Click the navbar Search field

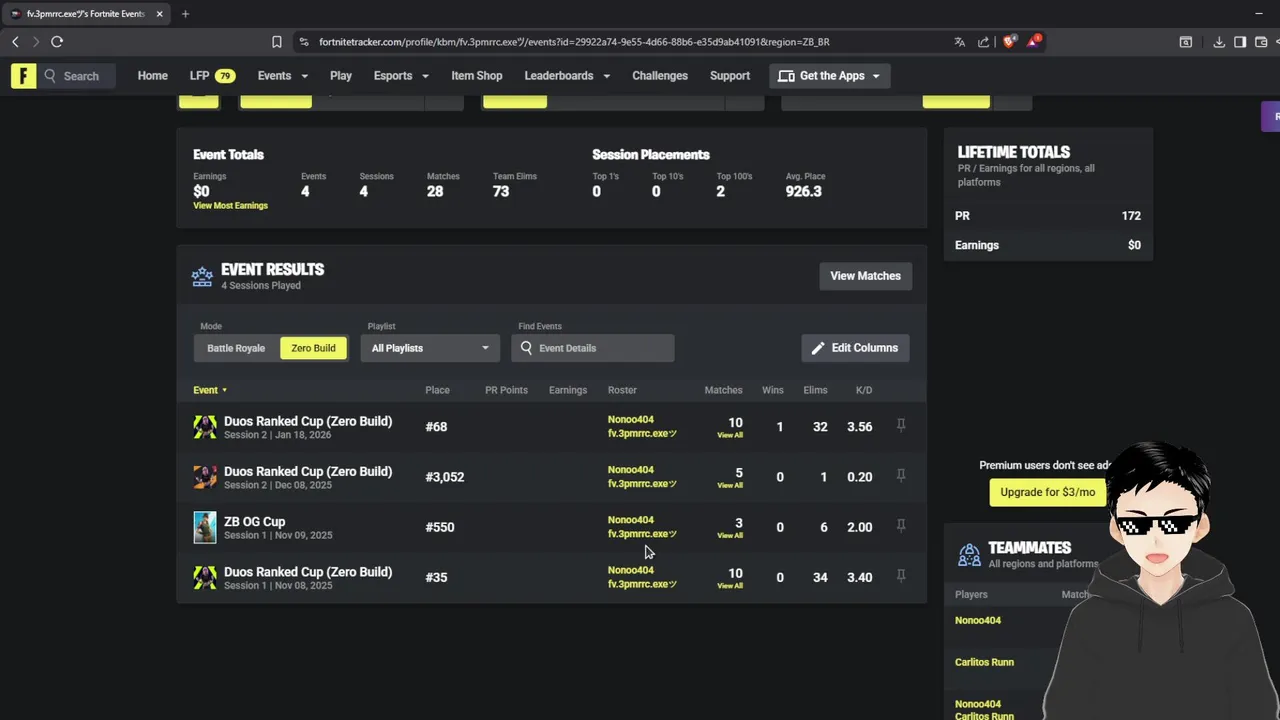pyautogui.click(x=79, y=76)
